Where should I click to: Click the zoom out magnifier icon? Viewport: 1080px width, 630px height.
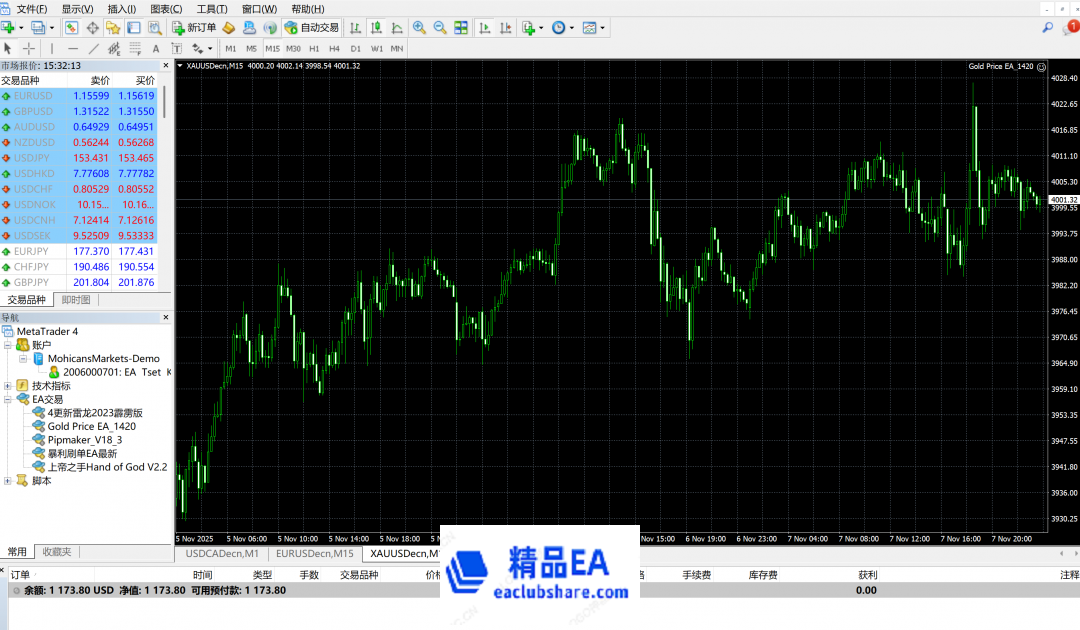pos(439,28)
